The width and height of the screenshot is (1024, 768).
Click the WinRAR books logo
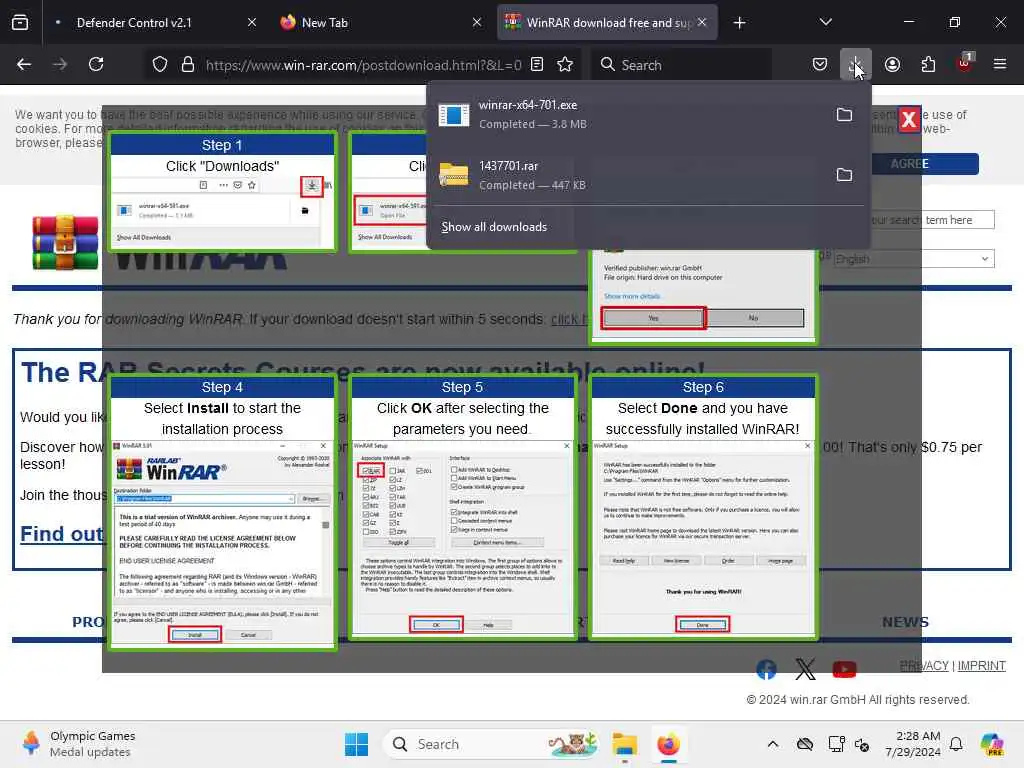(65, 242)
